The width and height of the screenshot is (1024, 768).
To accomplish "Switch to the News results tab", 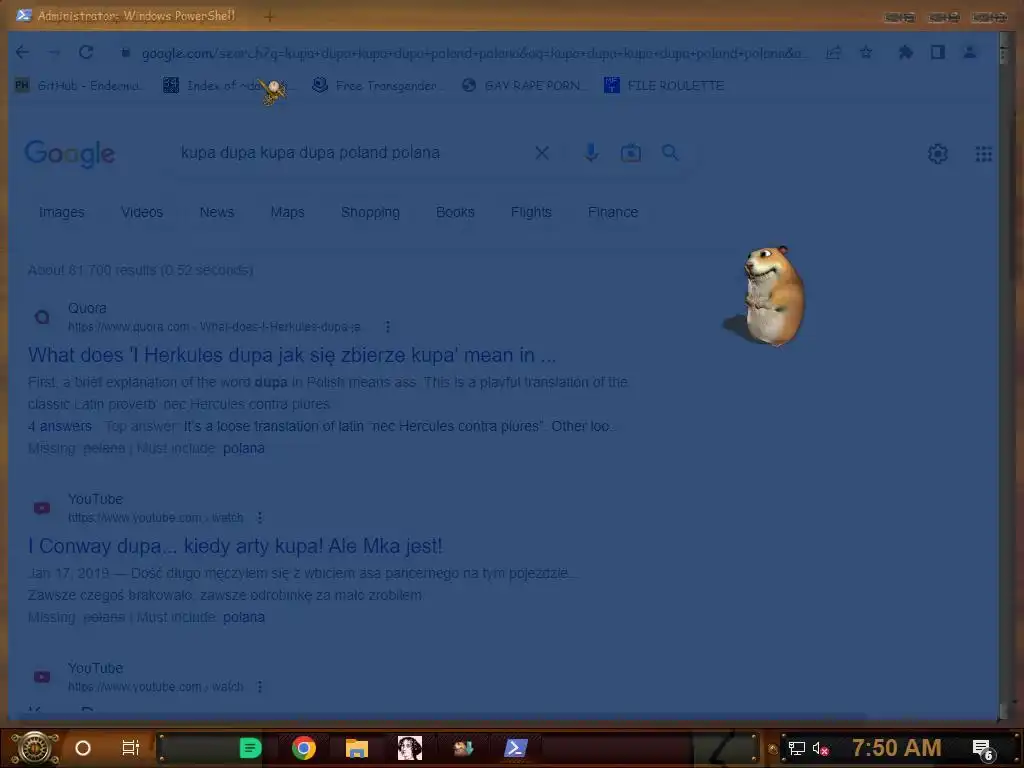I will pyautogui.click(x=216, y=212).
